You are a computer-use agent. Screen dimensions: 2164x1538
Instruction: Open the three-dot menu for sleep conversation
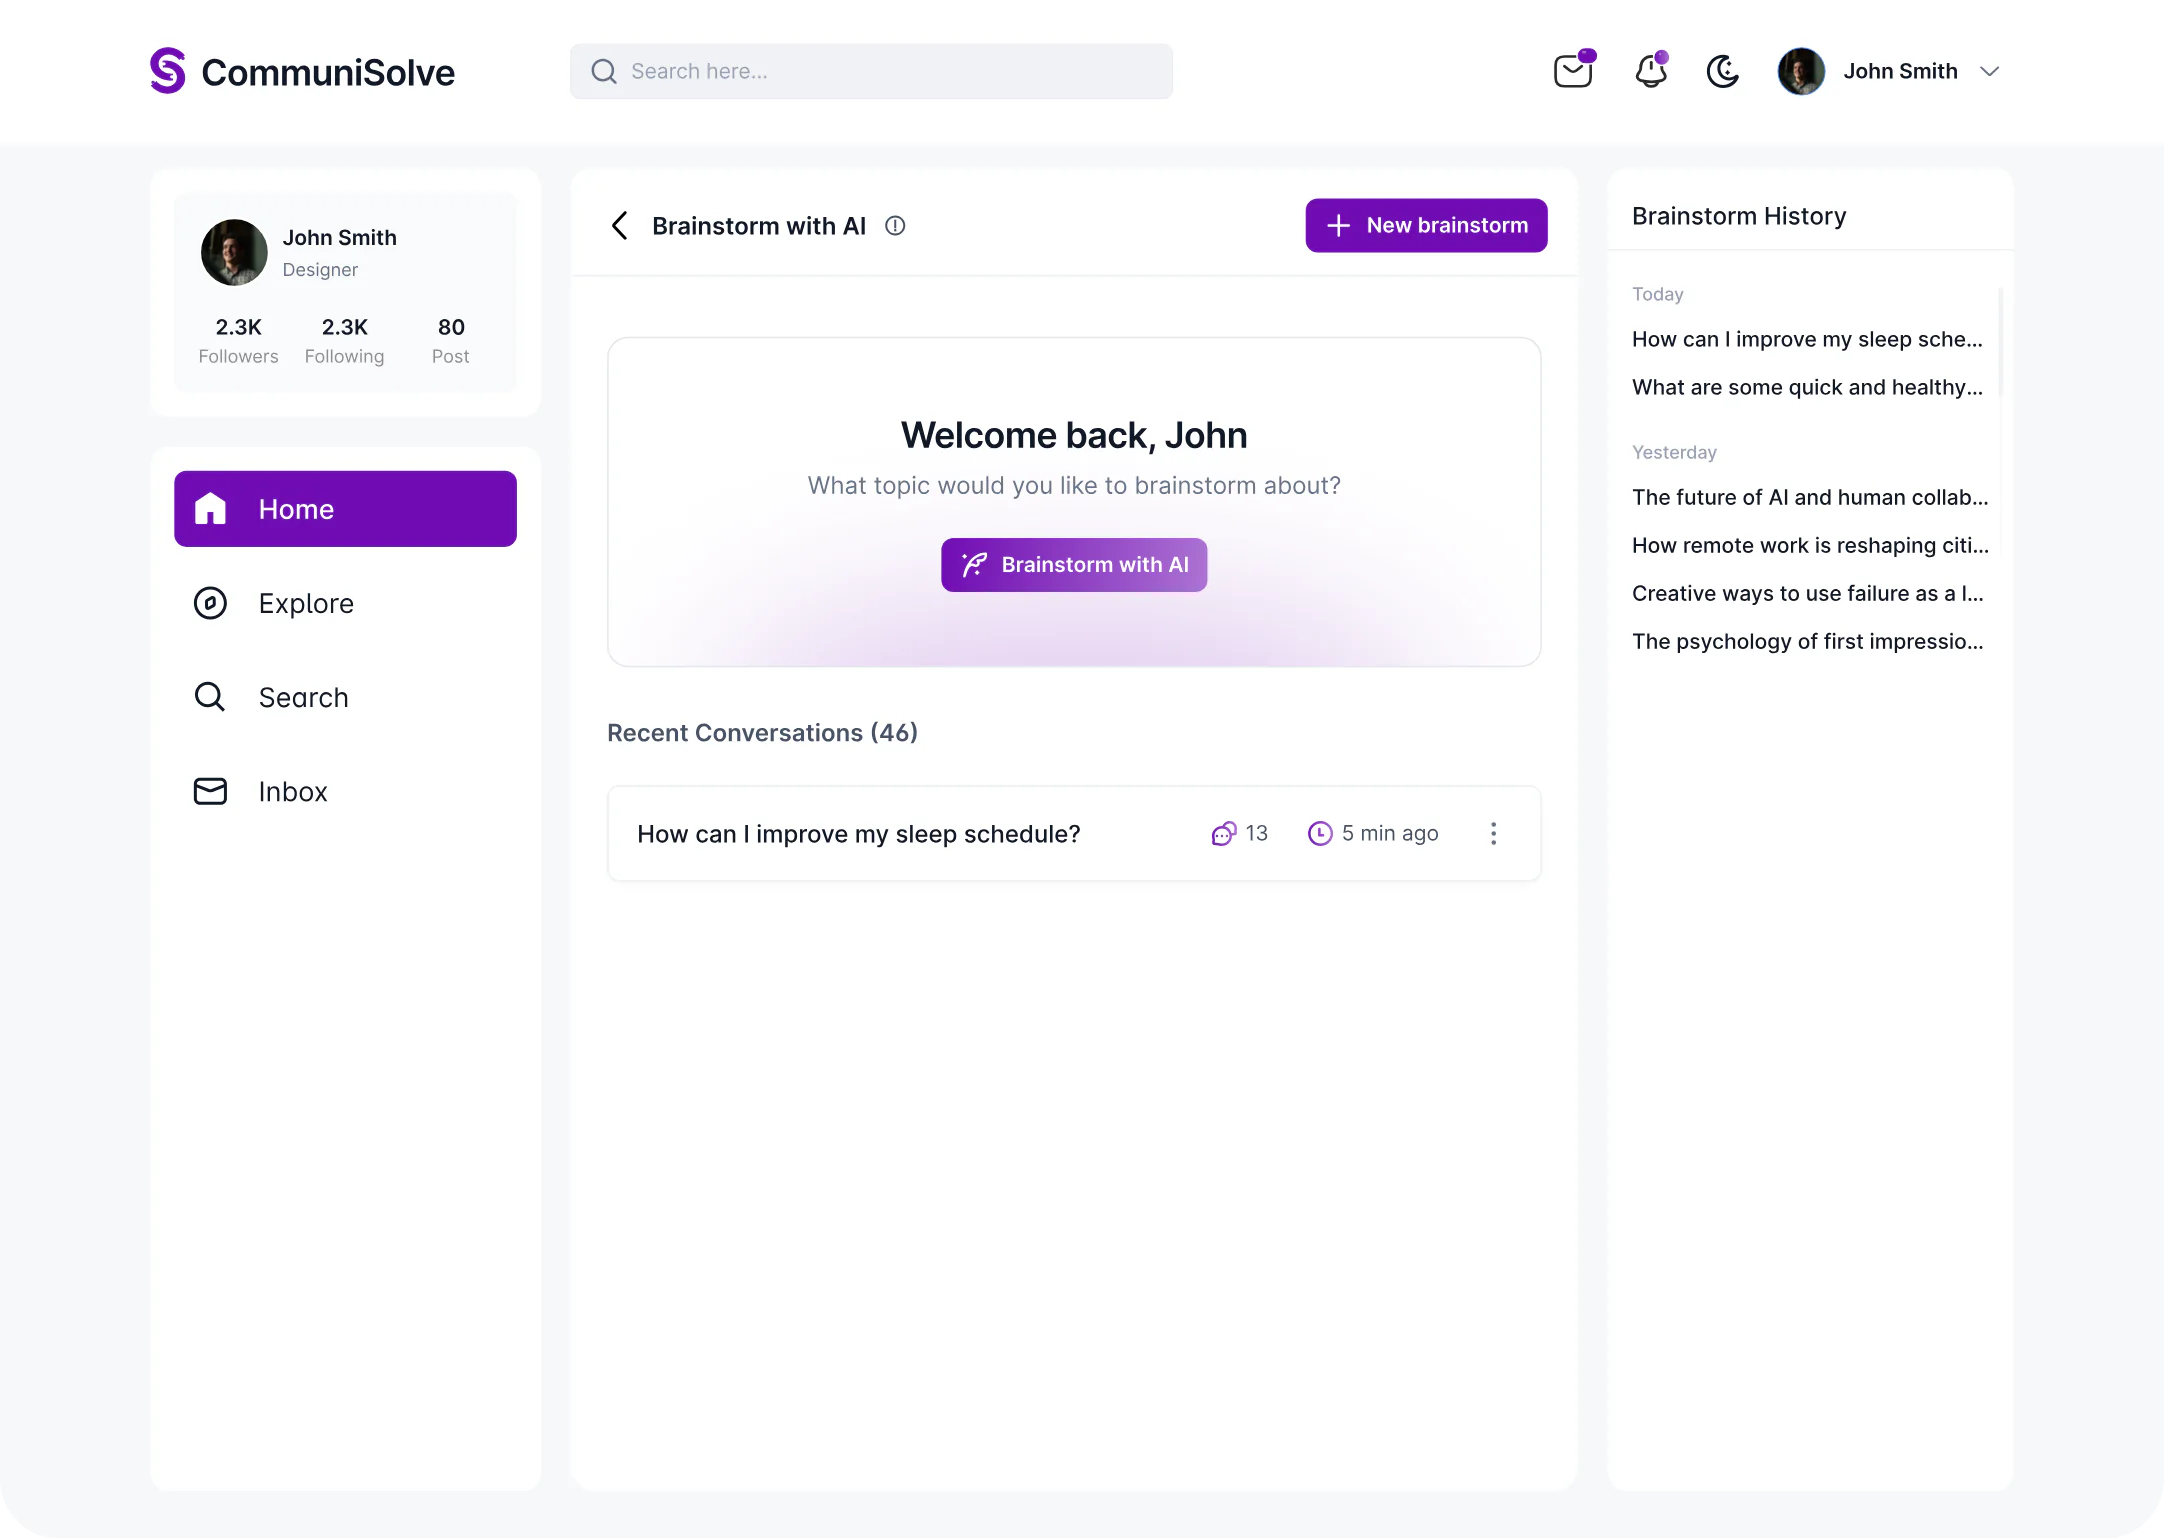[1493, 834]
